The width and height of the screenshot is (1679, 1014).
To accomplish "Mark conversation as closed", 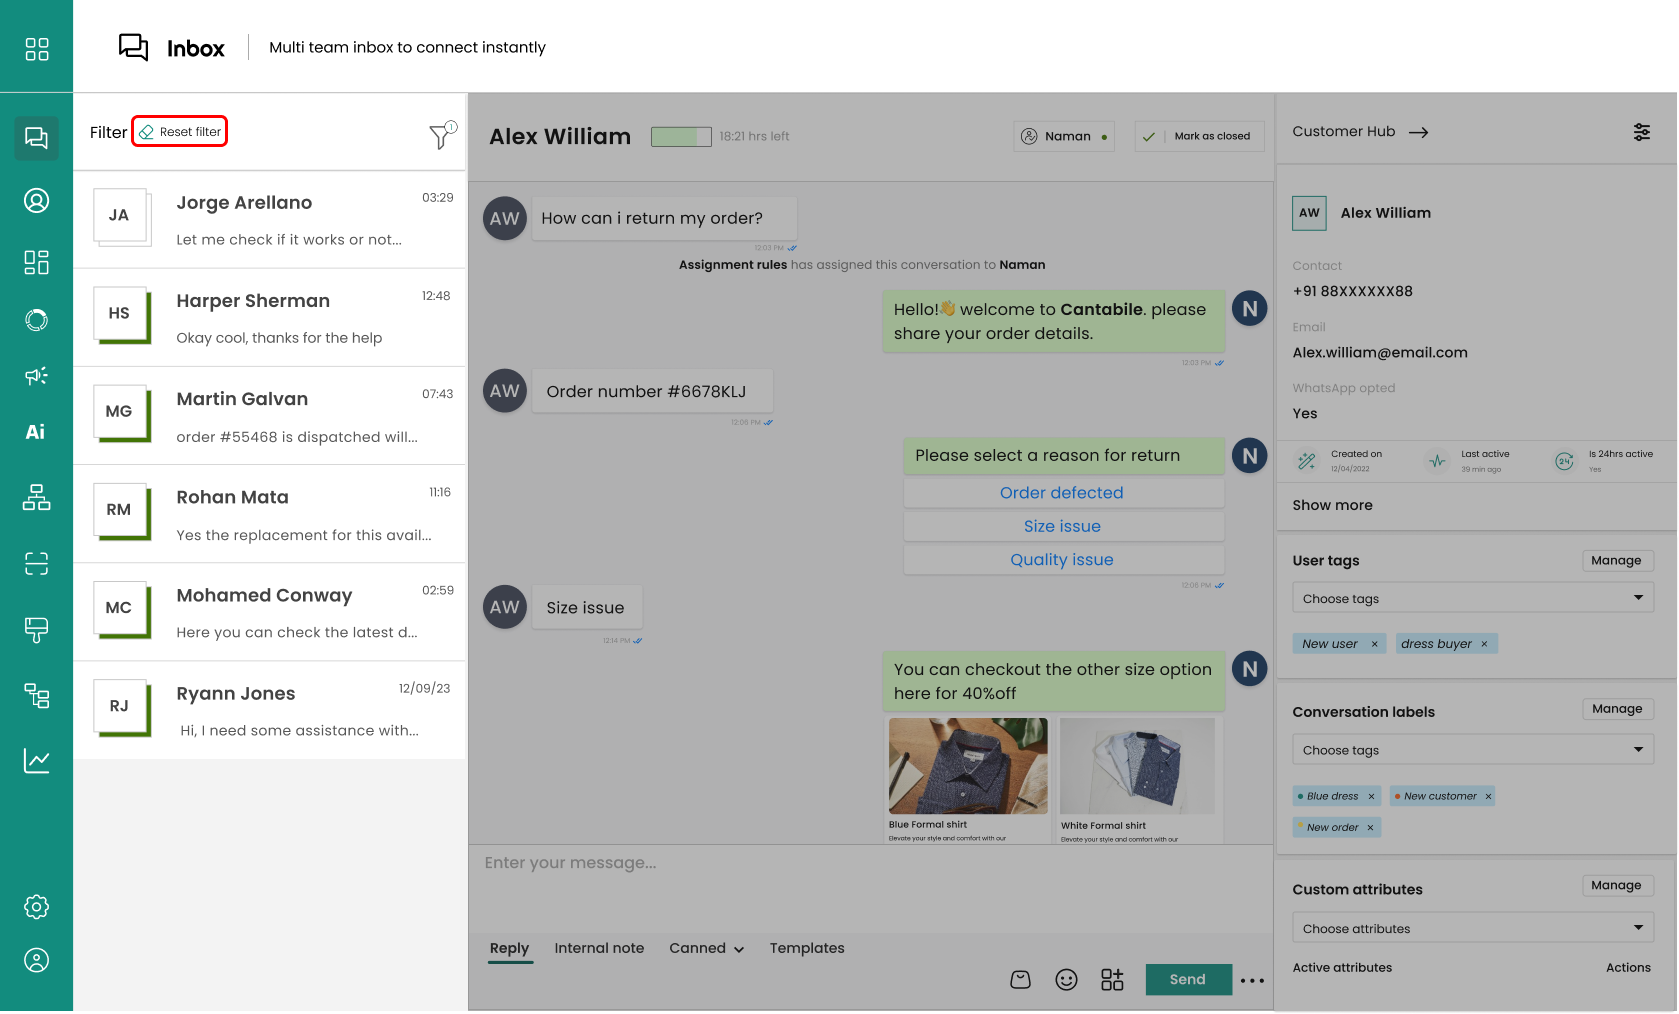I will (x=1200, y=136).
